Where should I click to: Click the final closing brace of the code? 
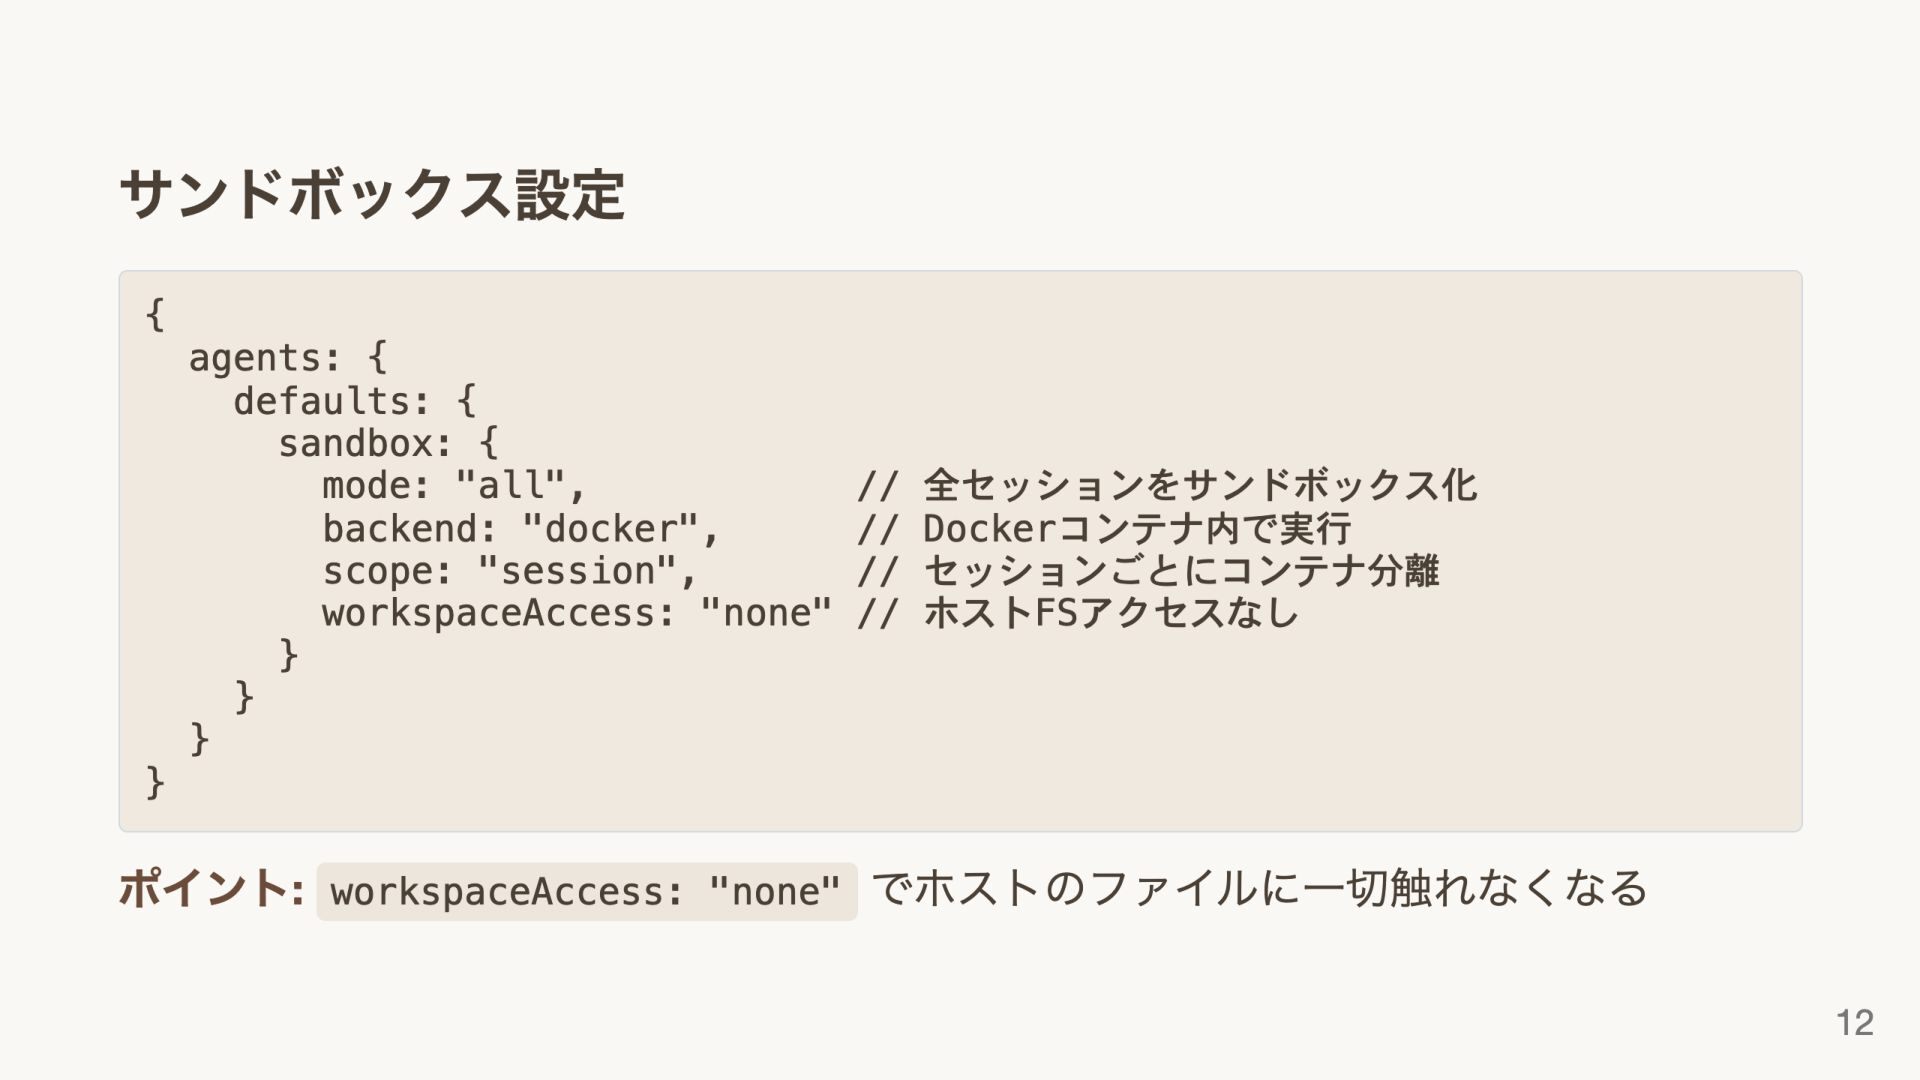tap(155, 782)
